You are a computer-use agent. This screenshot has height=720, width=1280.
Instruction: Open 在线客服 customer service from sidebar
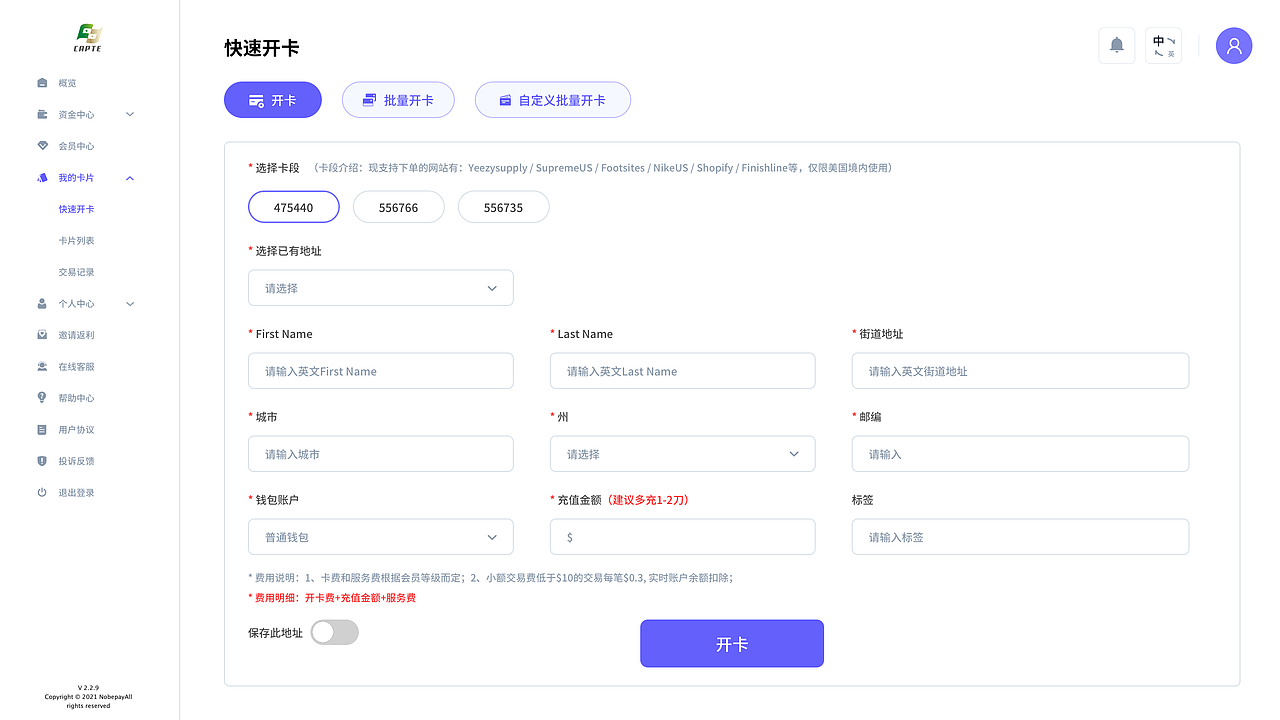point(41,366)
